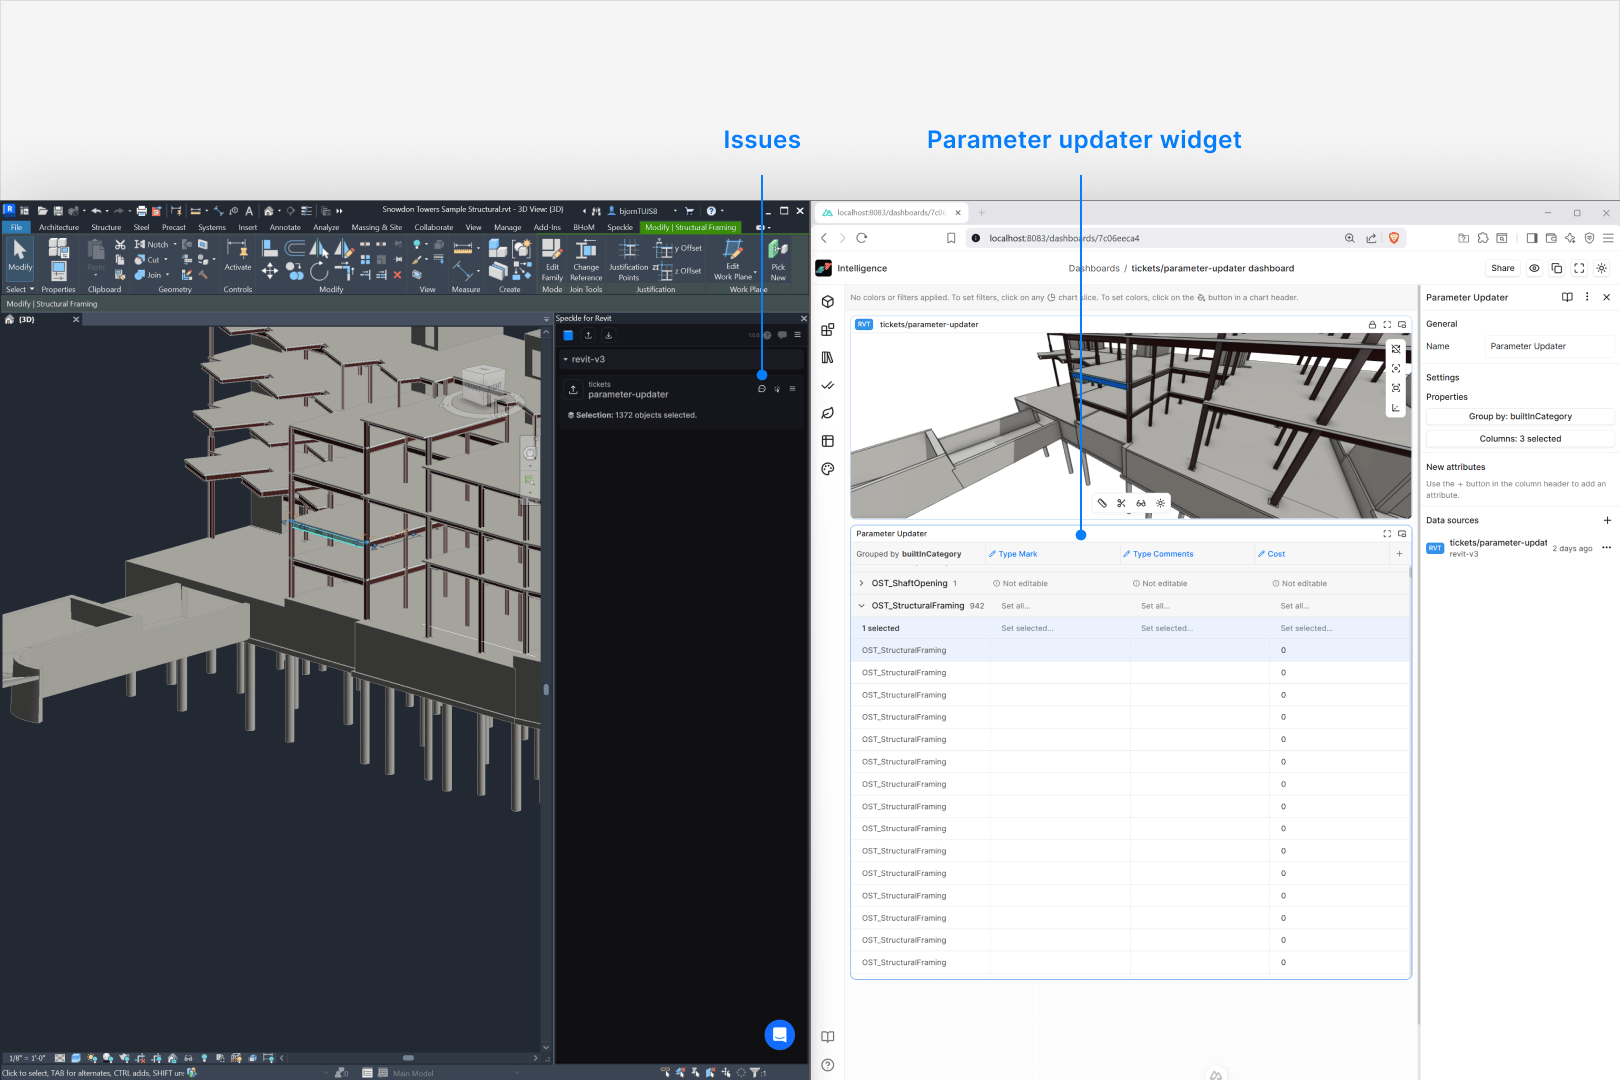1620x1080 pixels.
Task: Click the Activate controls tool
Action: point(238,255)
